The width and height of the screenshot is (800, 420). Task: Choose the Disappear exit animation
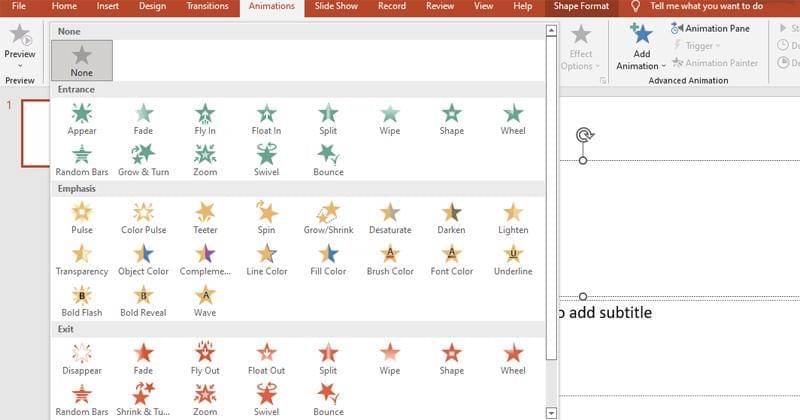click(x=82, y=358)
